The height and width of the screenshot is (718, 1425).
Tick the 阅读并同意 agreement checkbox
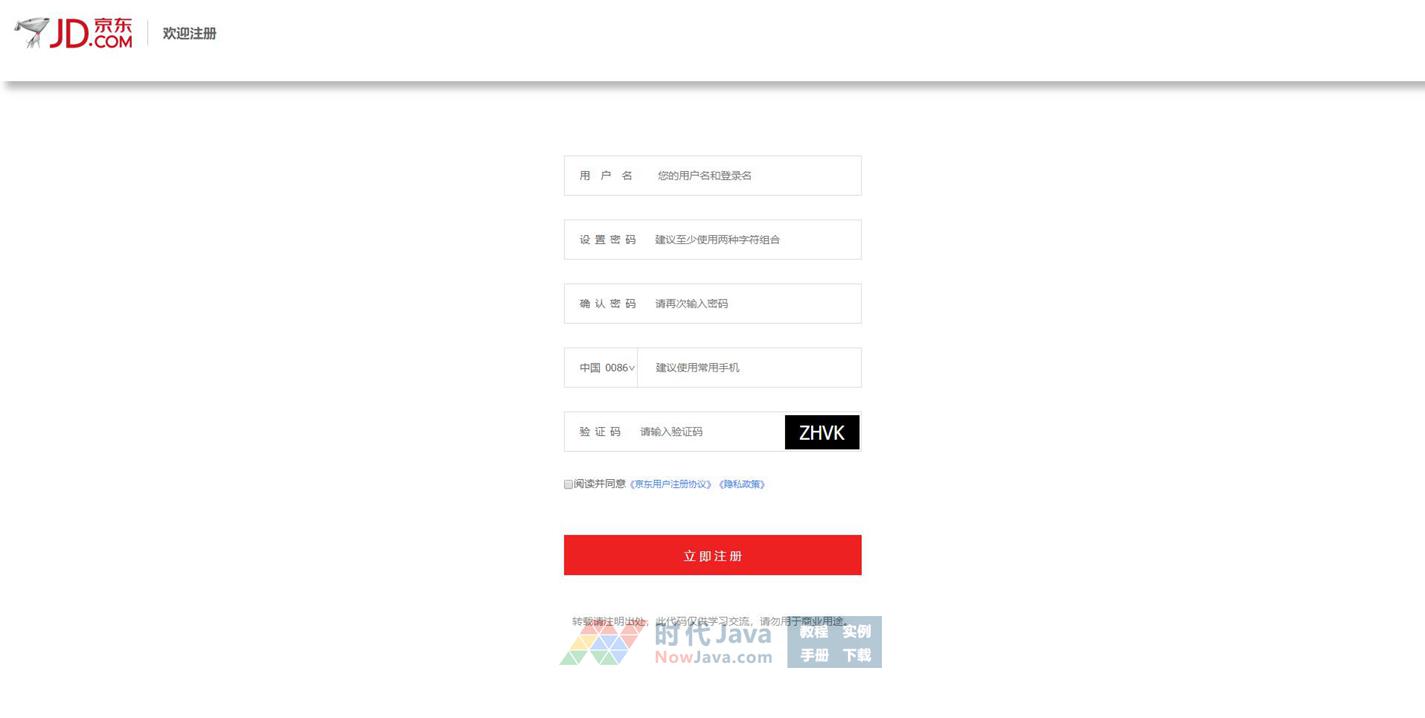[568, 484]
